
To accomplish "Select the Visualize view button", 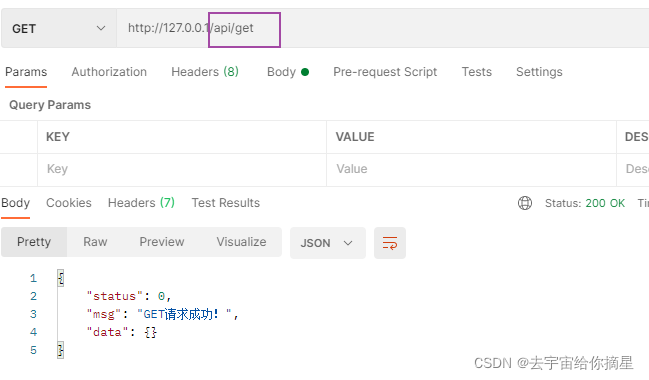I will coord(241,242).
